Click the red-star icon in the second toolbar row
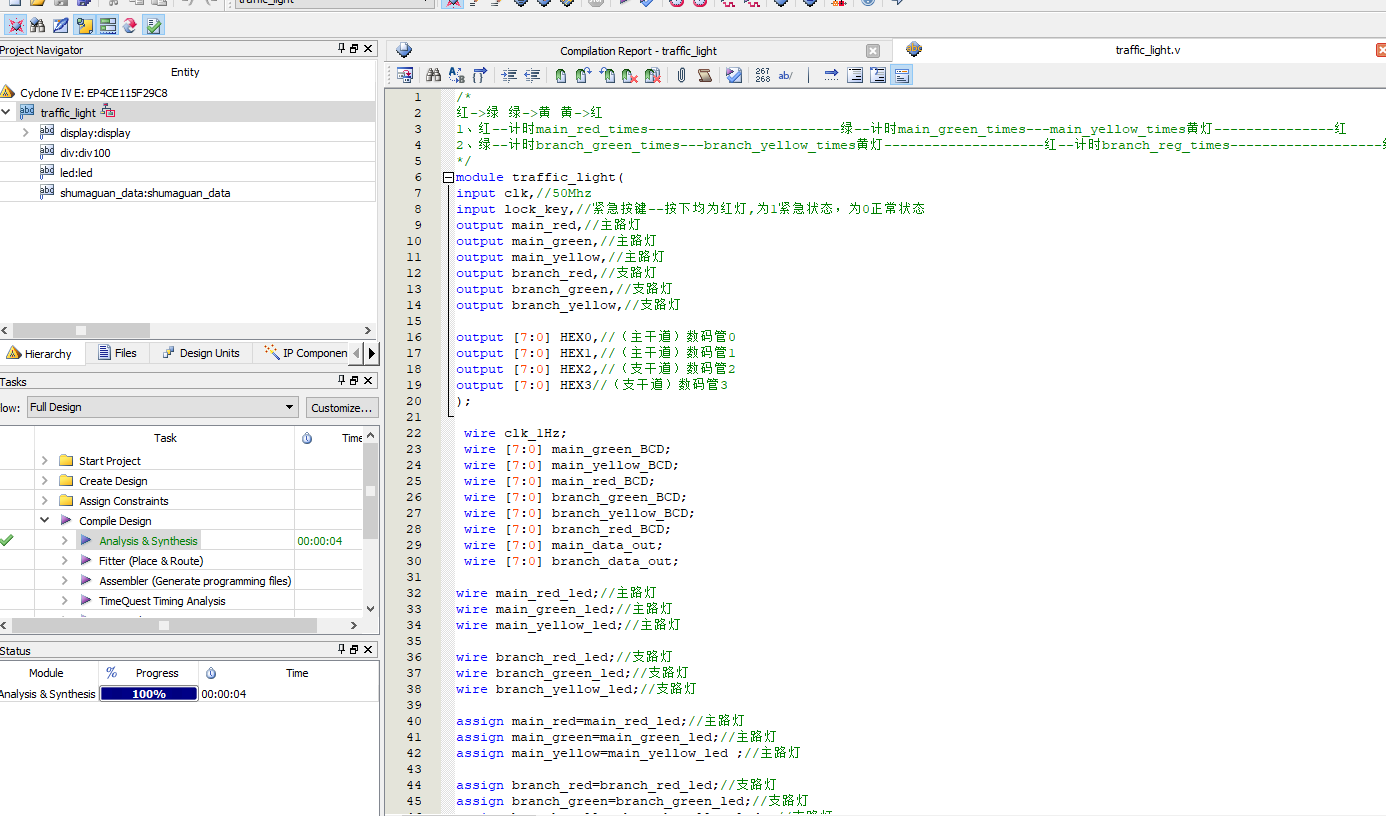Image resolution: width=1386 pixels, height=816 pixels. tap(16, 25)
